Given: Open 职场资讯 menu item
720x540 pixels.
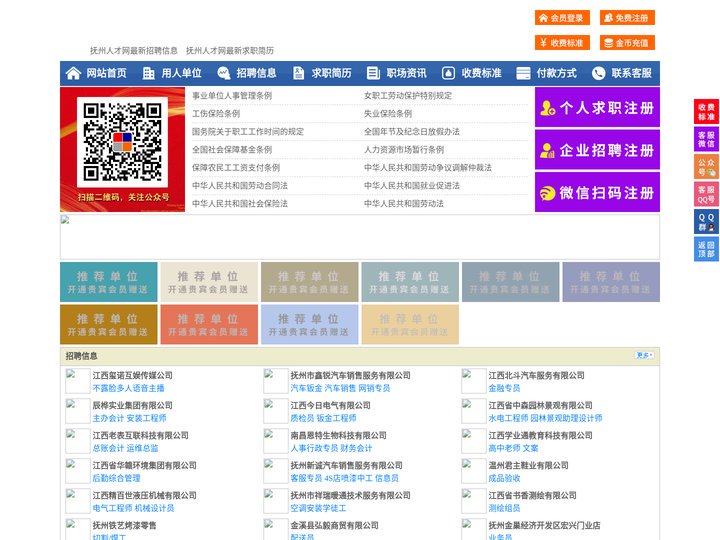Looking at the screenshot, I should click(x=406, y=73).
